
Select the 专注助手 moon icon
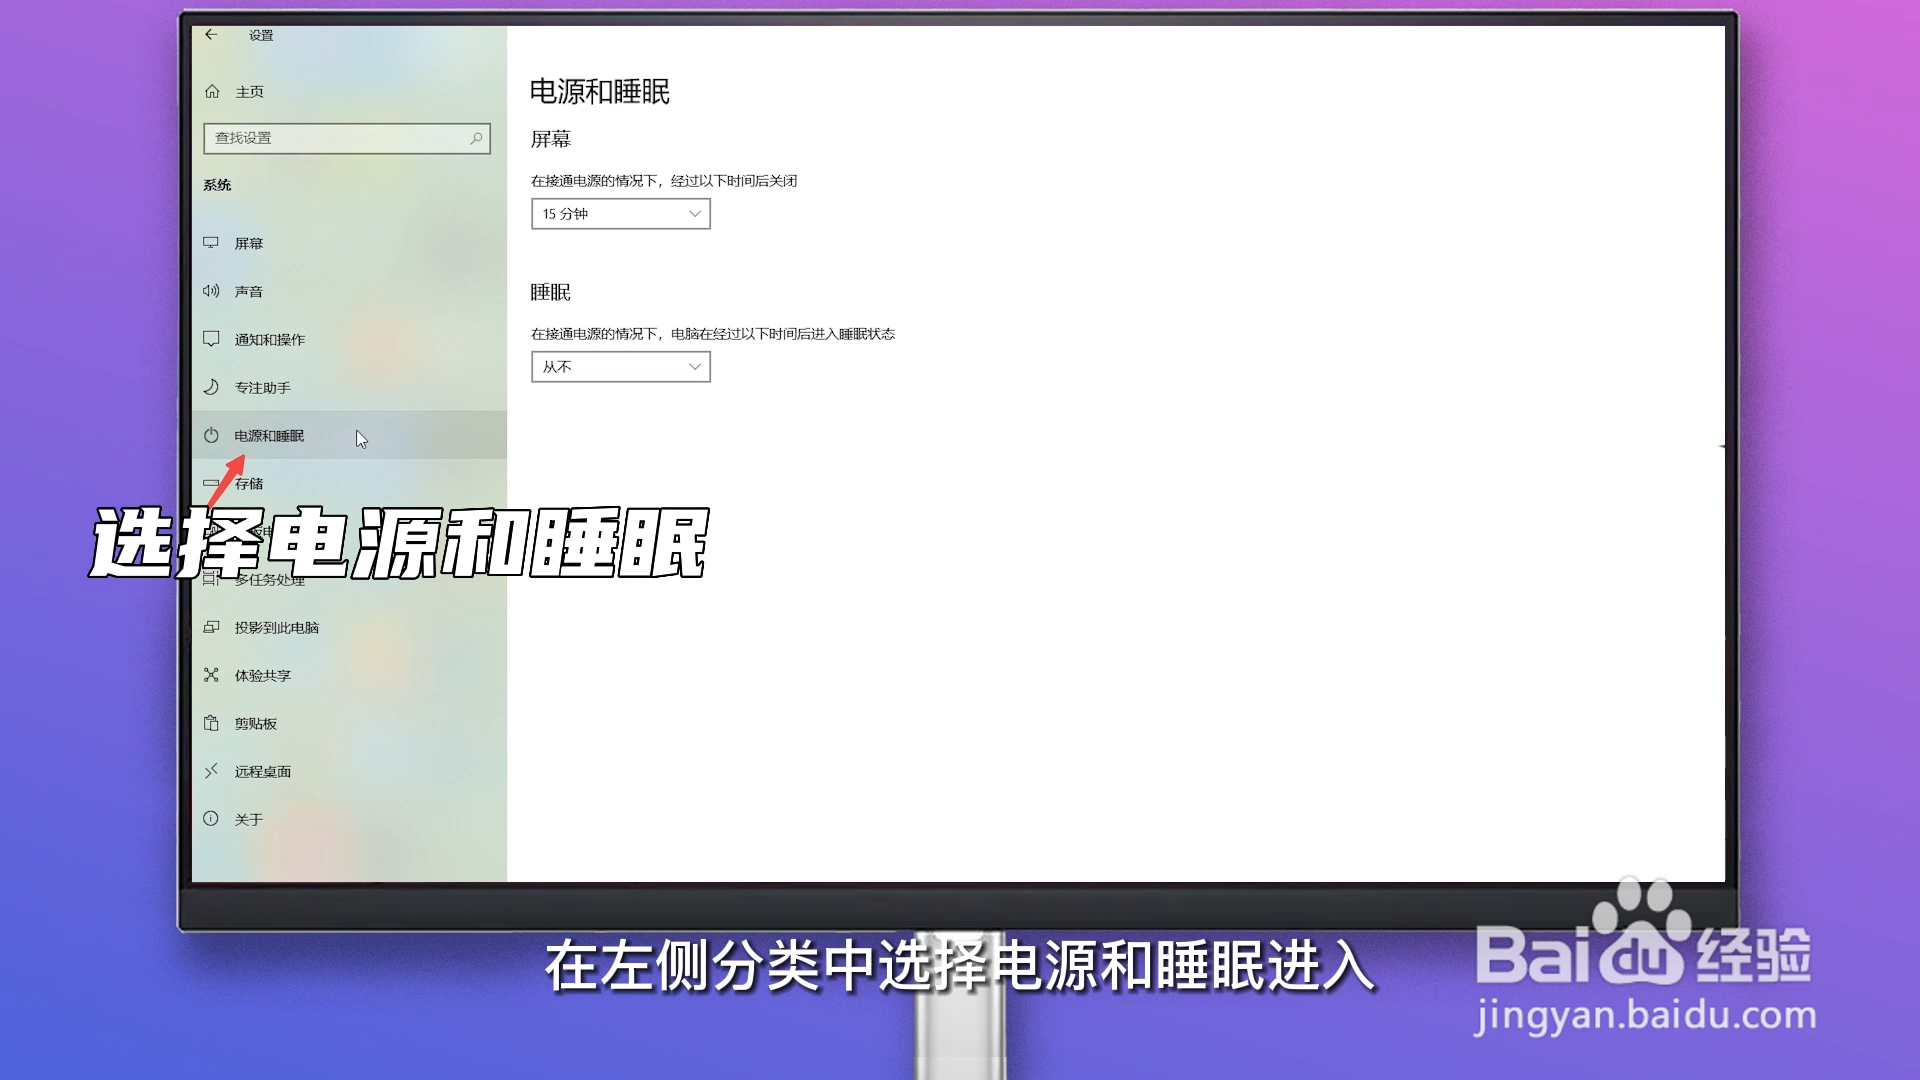(211, 387)
